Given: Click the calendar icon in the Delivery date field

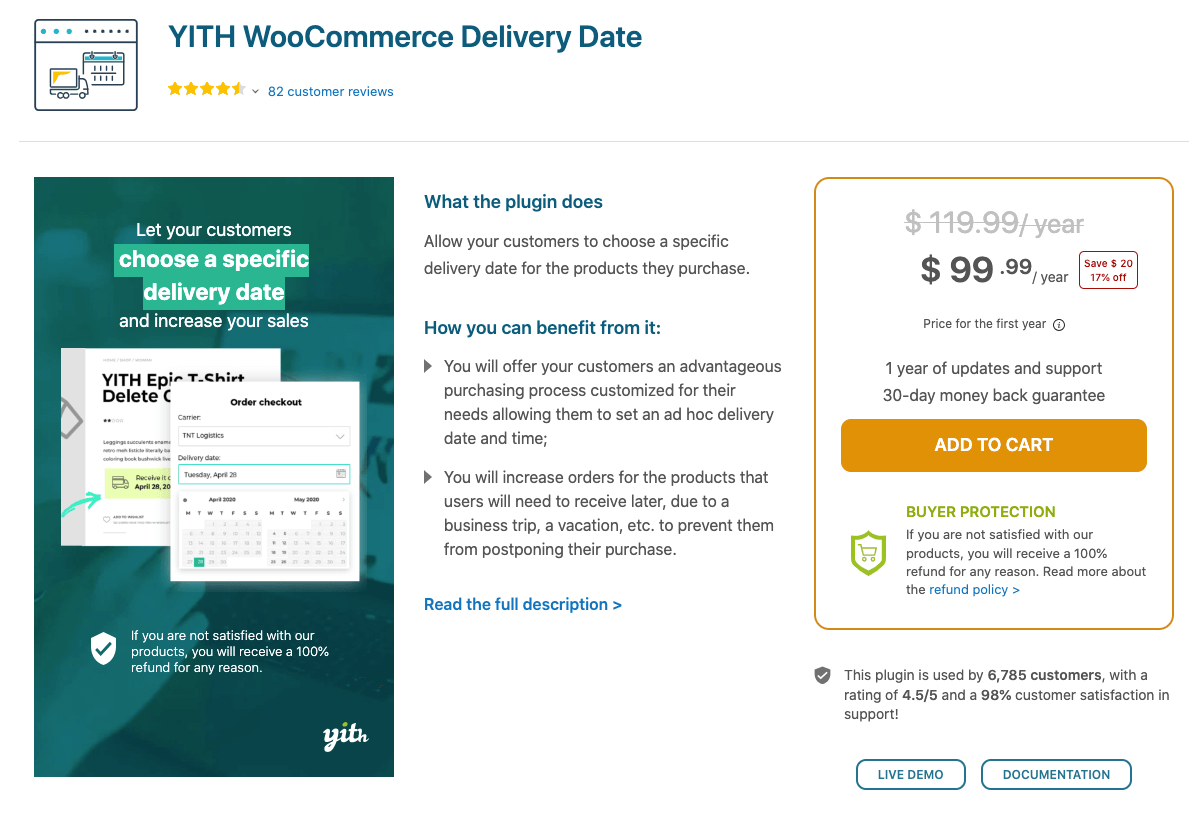Looking at the screenshot, I should 341,474.
